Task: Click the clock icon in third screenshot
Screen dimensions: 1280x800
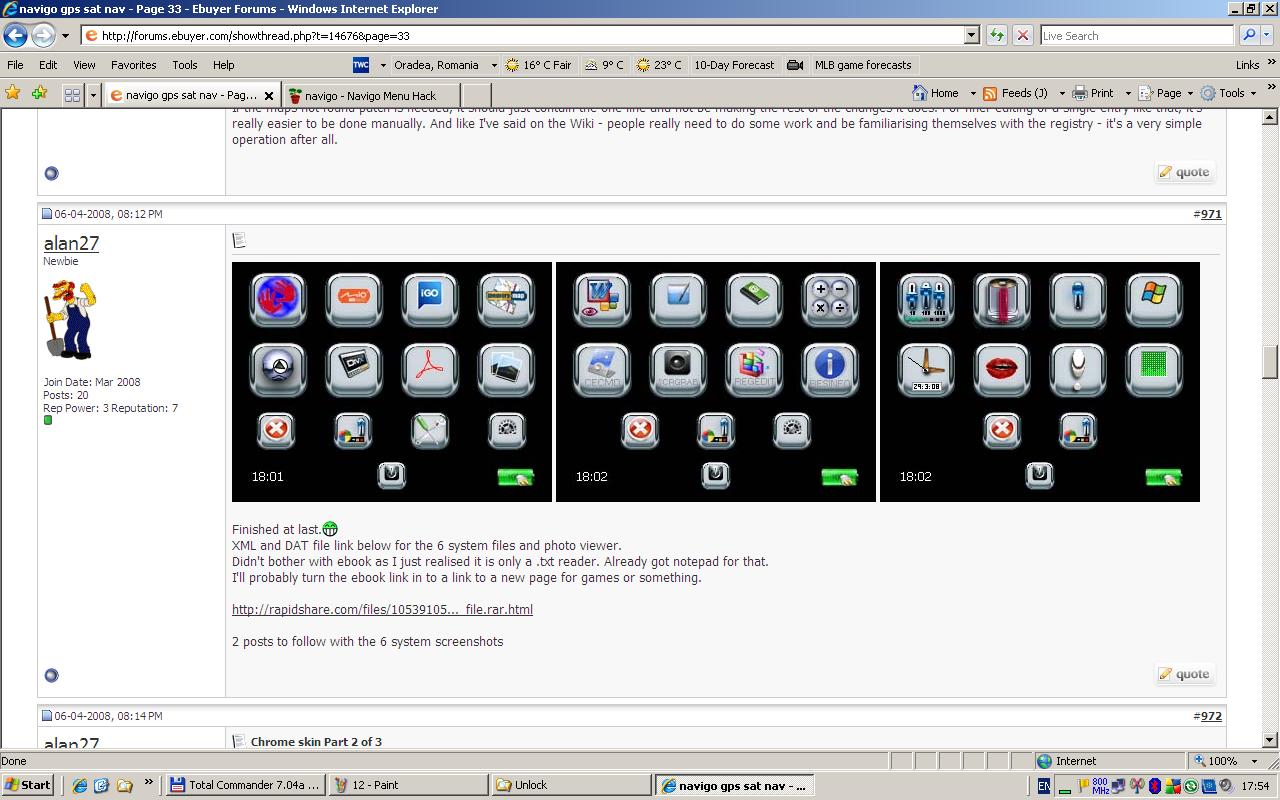Action: [x=926, y=369]
